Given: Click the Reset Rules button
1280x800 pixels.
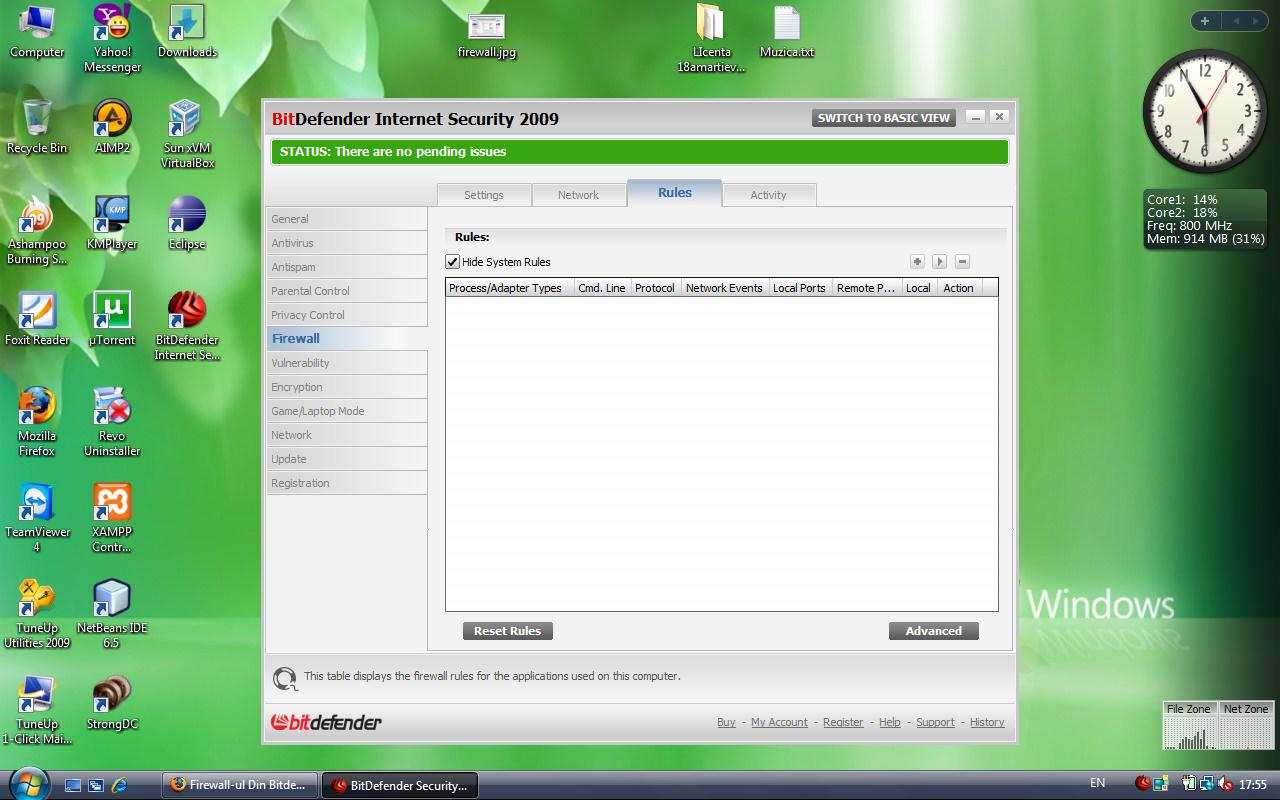Looking at the screenshot, I should click(507, 631).
